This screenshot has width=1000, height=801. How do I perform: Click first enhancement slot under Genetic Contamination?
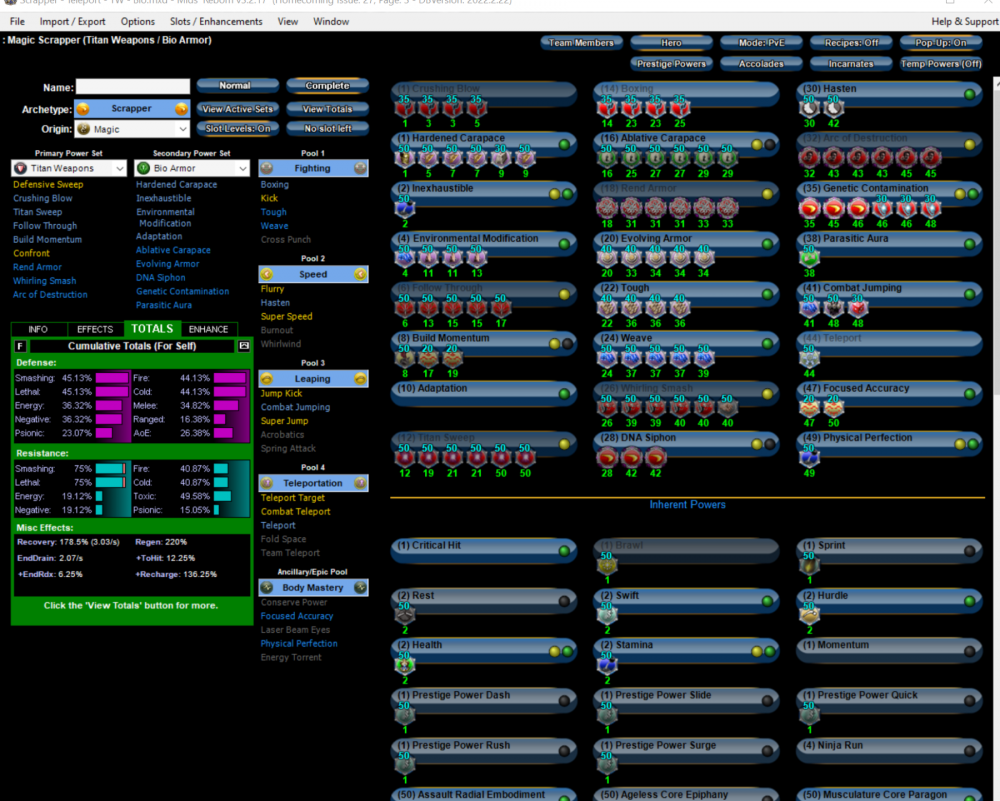(x=807, y=208)
